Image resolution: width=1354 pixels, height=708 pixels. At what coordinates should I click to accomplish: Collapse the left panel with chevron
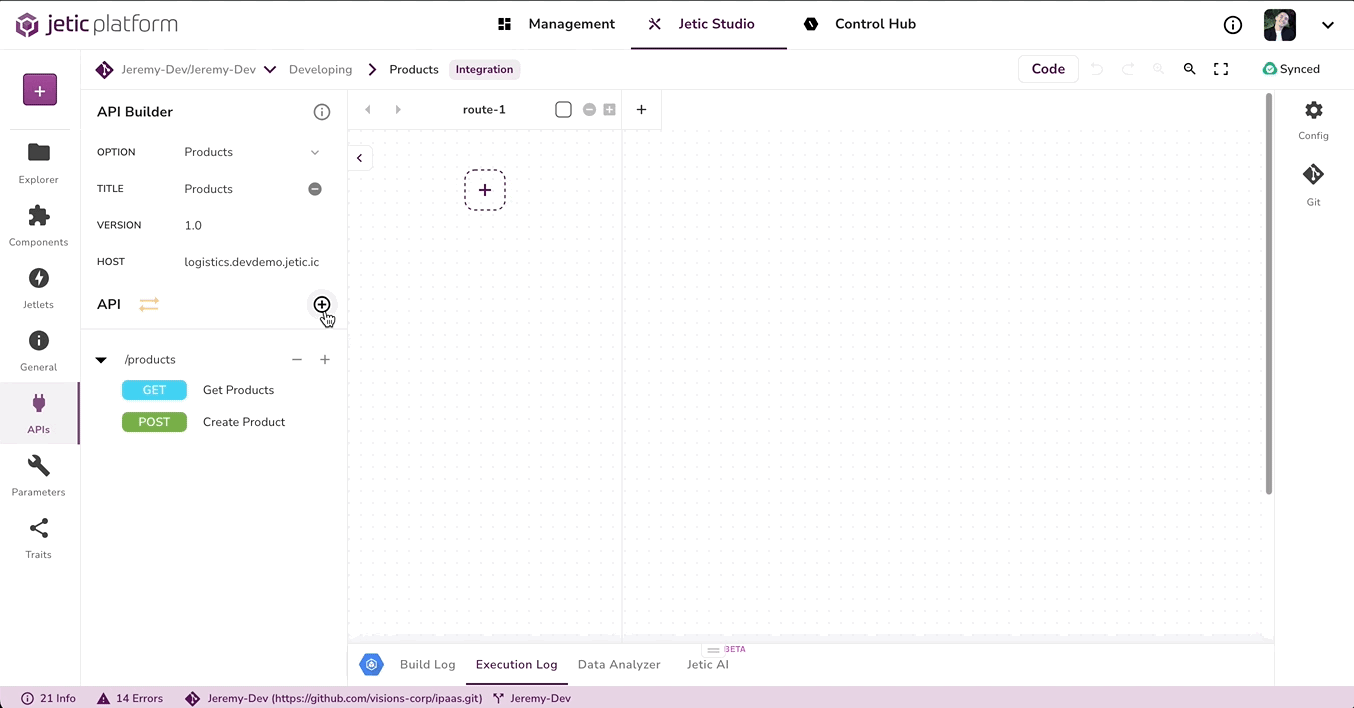(x=360, y=158)
